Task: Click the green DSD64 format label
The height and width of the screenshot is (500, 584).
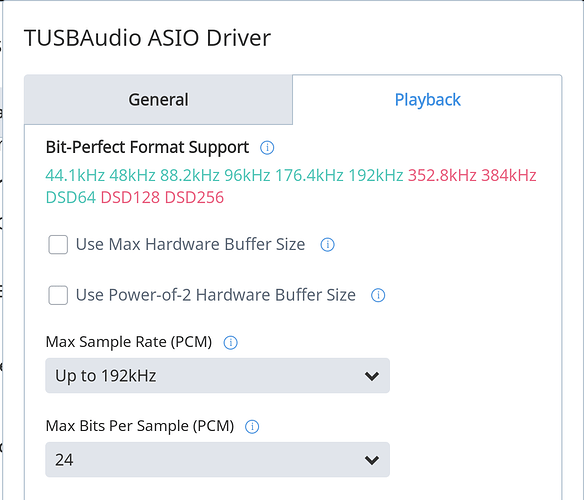Action: [71, 197]
